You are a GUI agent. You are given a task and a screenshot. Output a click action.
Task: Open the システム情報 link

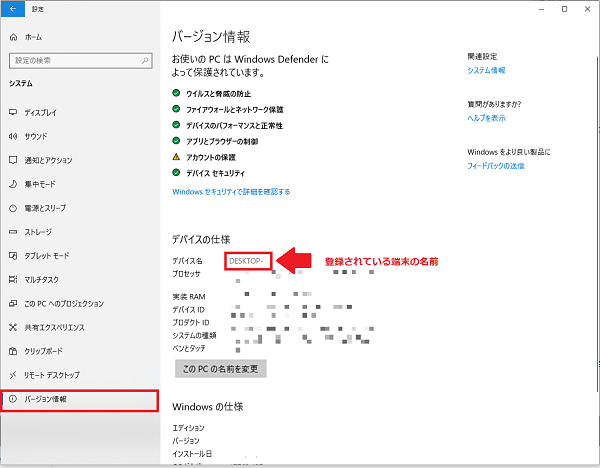[486, 70]
